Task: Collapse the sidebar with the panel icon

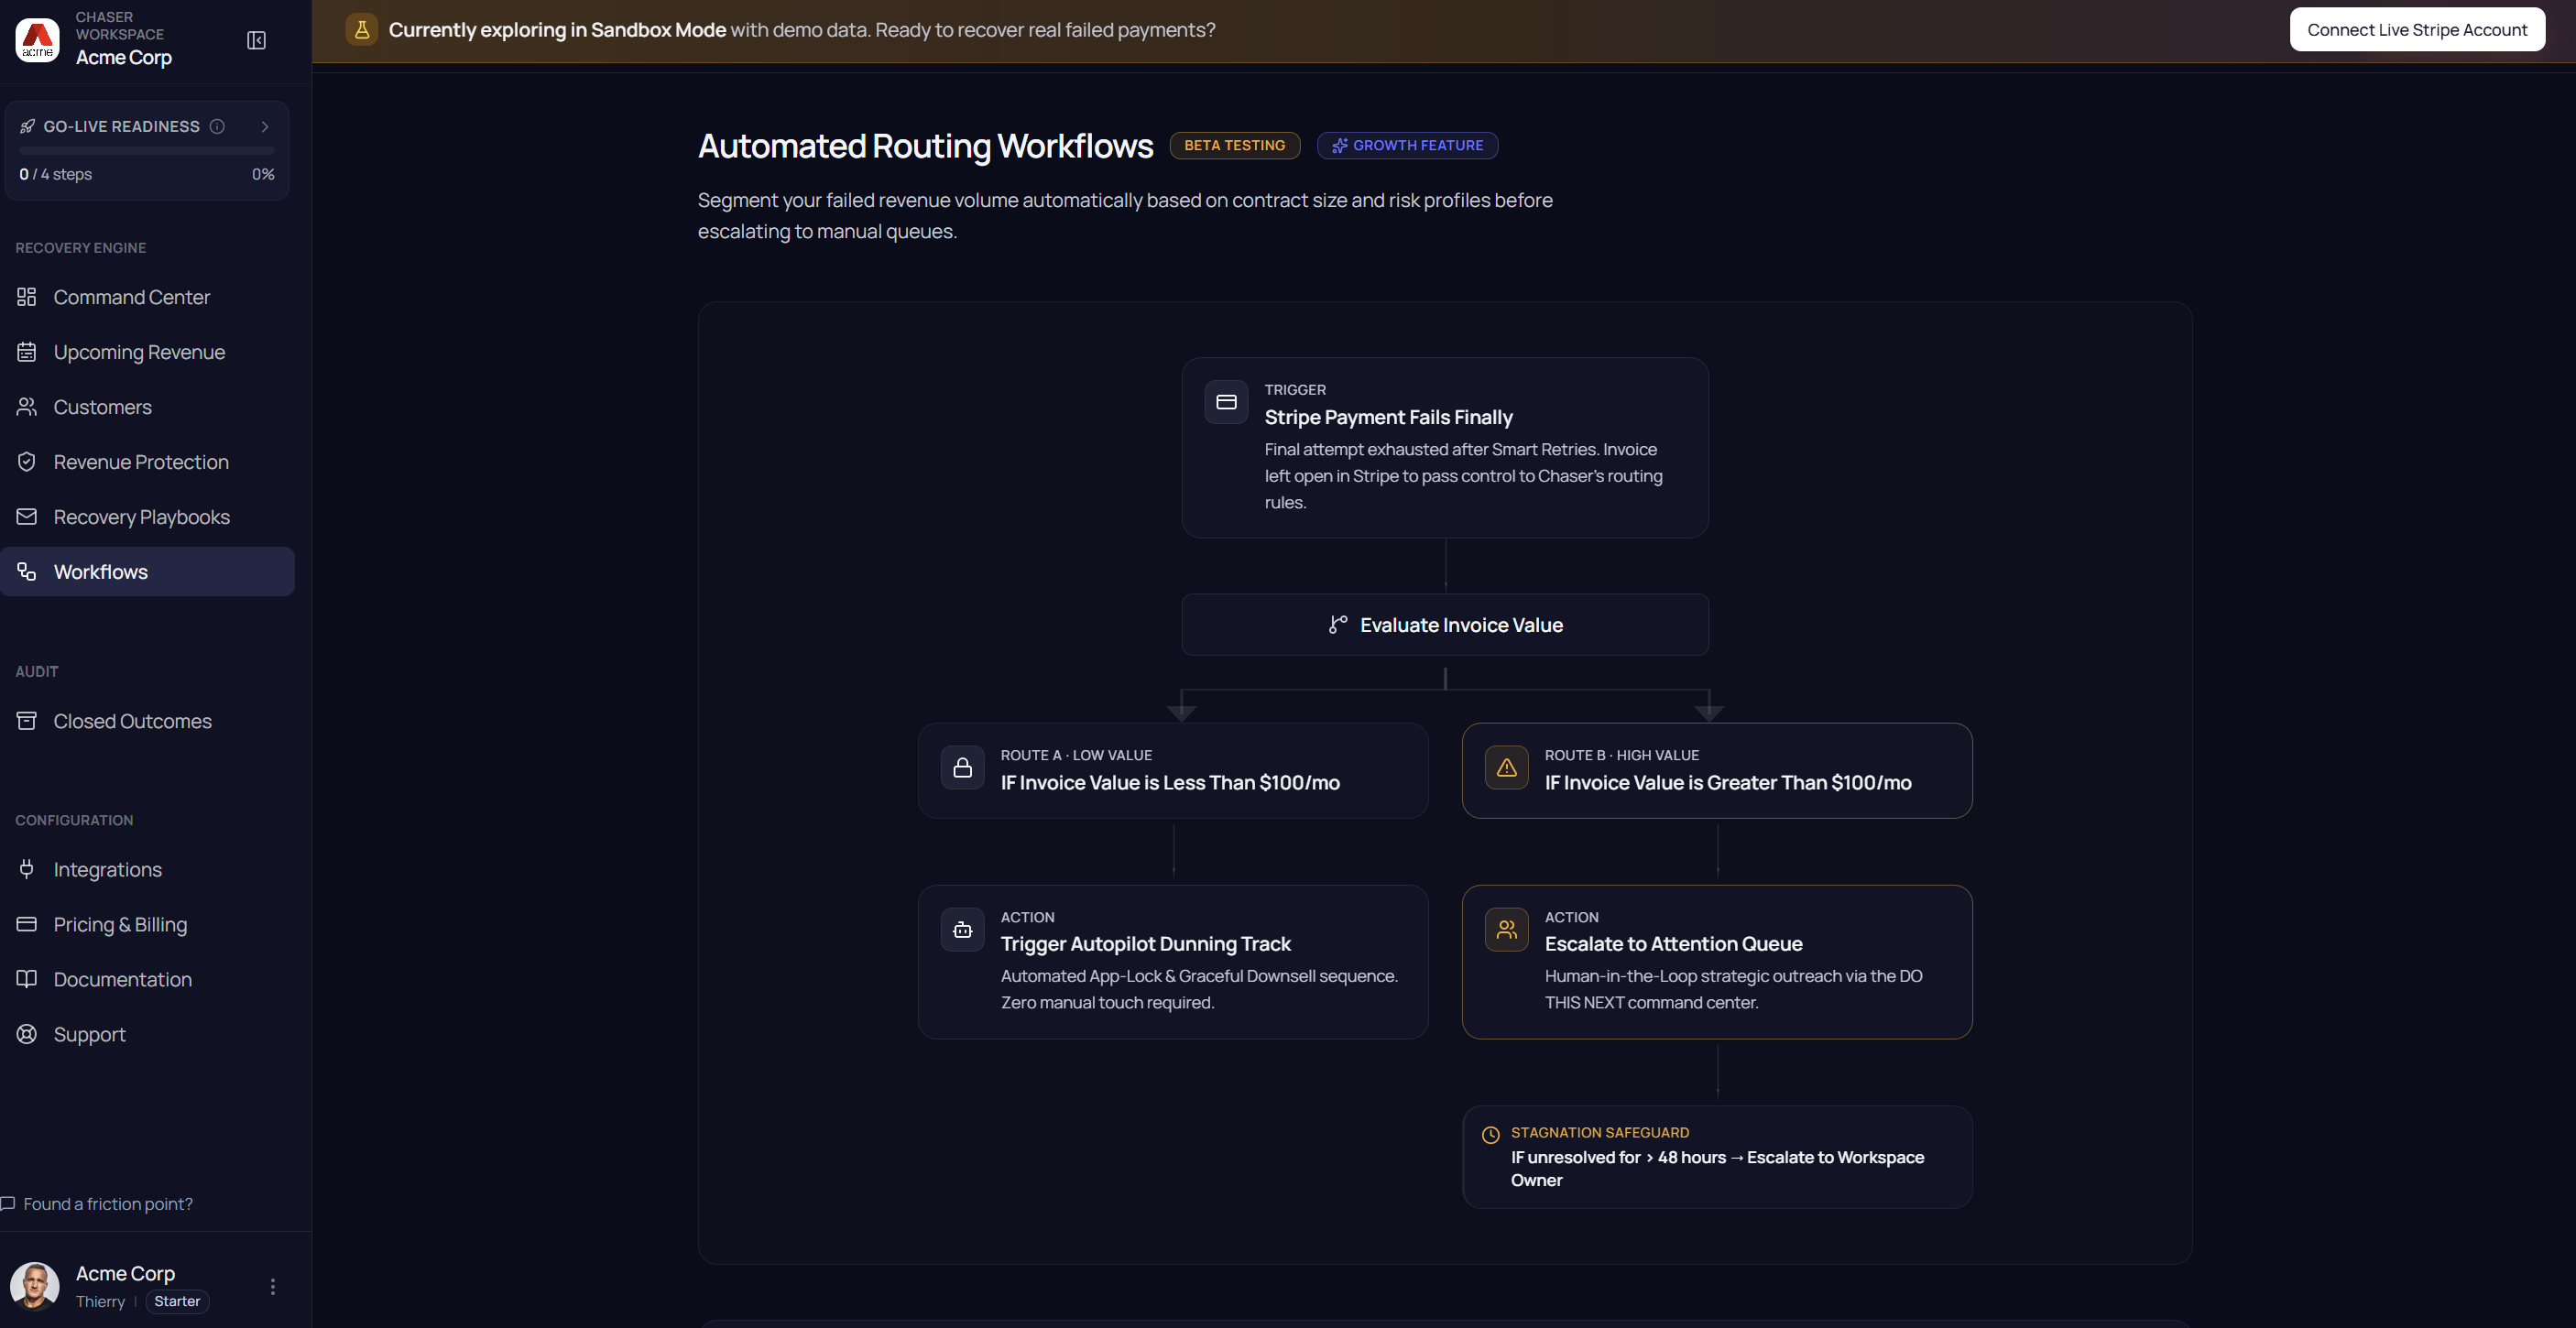Action: 256,40
